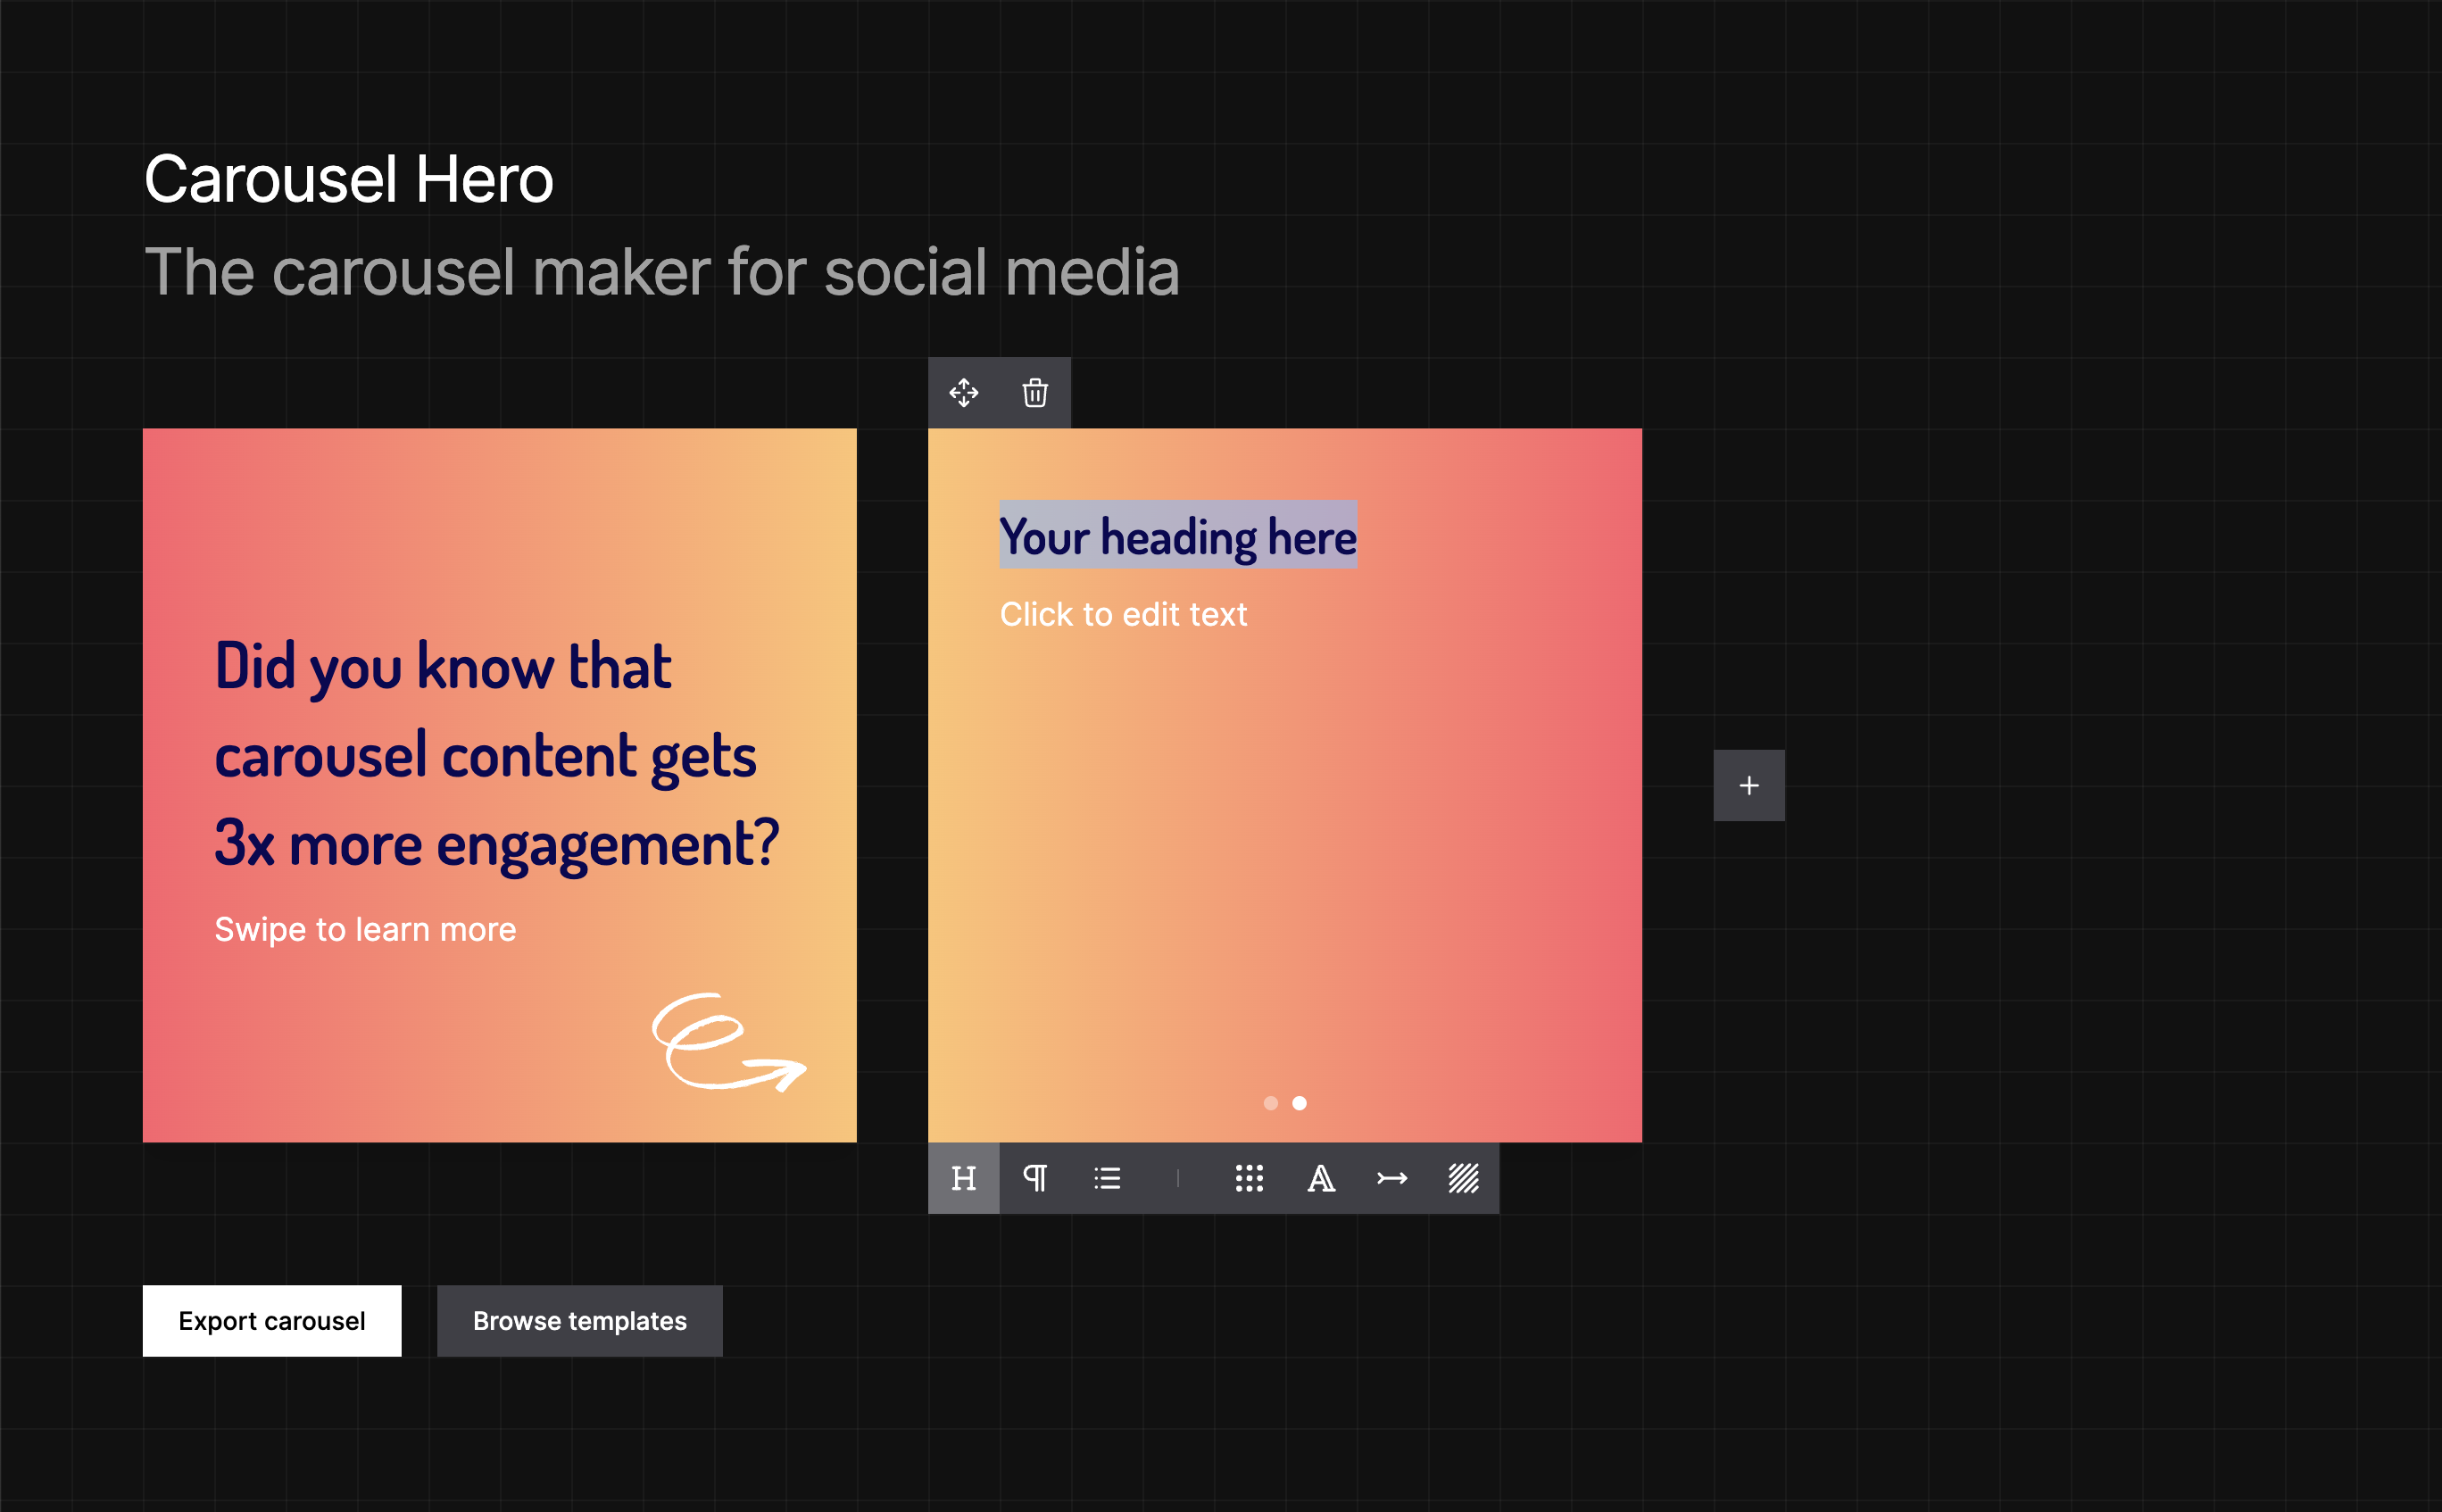Delete the slide with the trash icon
The width and height of the screenshot is (2442, 1512).
1035,393
